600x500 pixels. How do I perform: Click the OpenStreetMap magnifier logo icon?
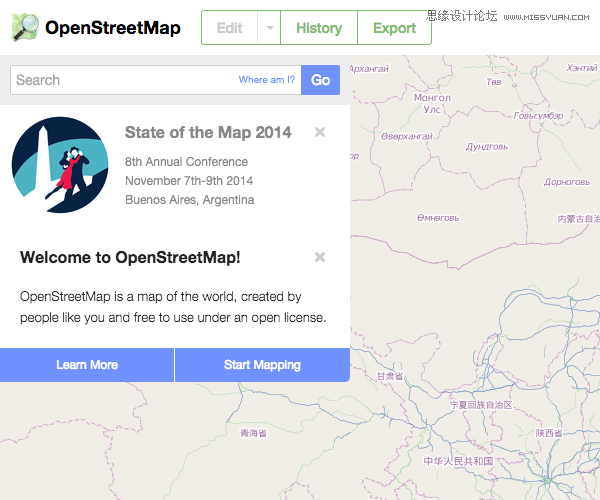coord(25,27)
